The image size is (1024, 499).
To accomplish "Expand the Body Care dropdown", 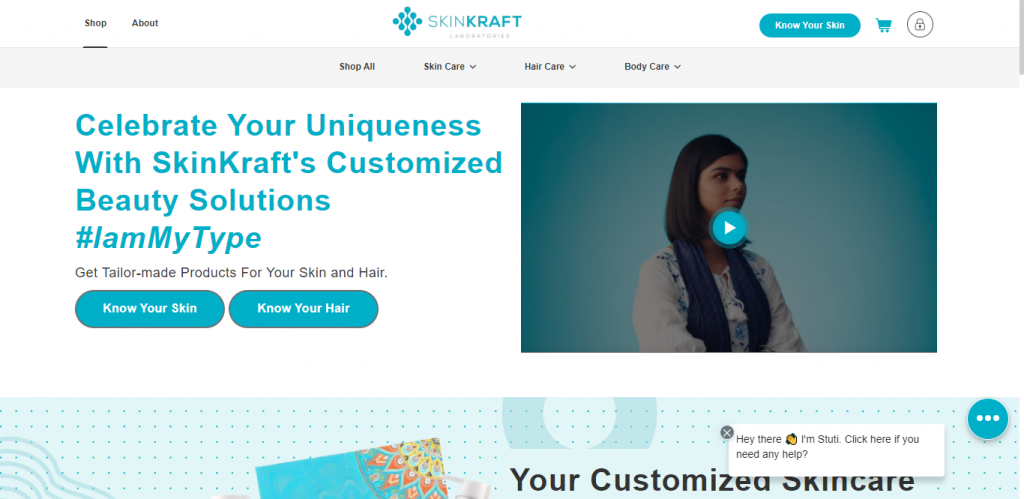I will click(652, 67).
